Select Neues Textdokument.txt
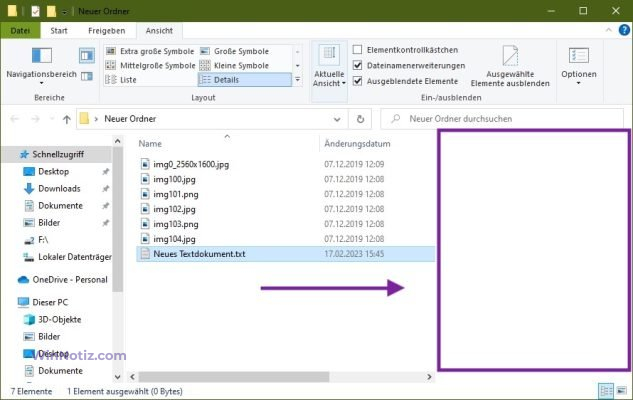The width and height of the screenshot is (633, 400). 285,254
